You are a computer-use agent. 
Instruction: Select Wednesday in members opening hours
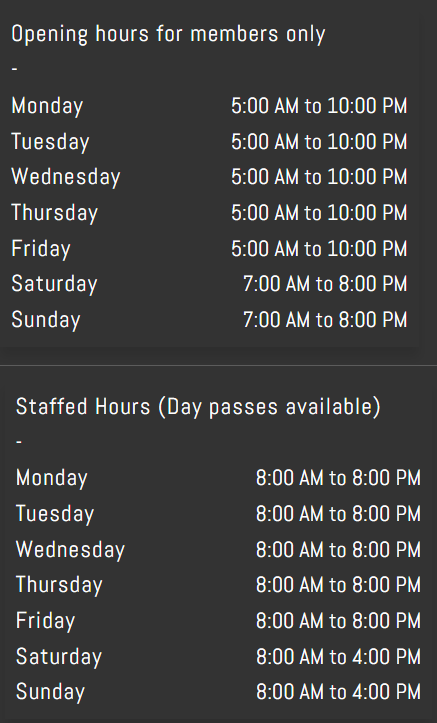[x=65, y=177]
